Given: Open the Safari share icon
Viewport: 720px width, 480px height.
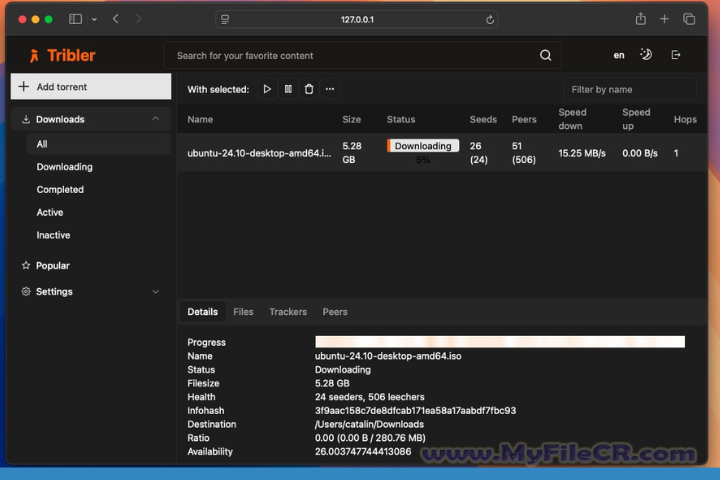Looking at the screenshot, I should [x=641, y=19].
